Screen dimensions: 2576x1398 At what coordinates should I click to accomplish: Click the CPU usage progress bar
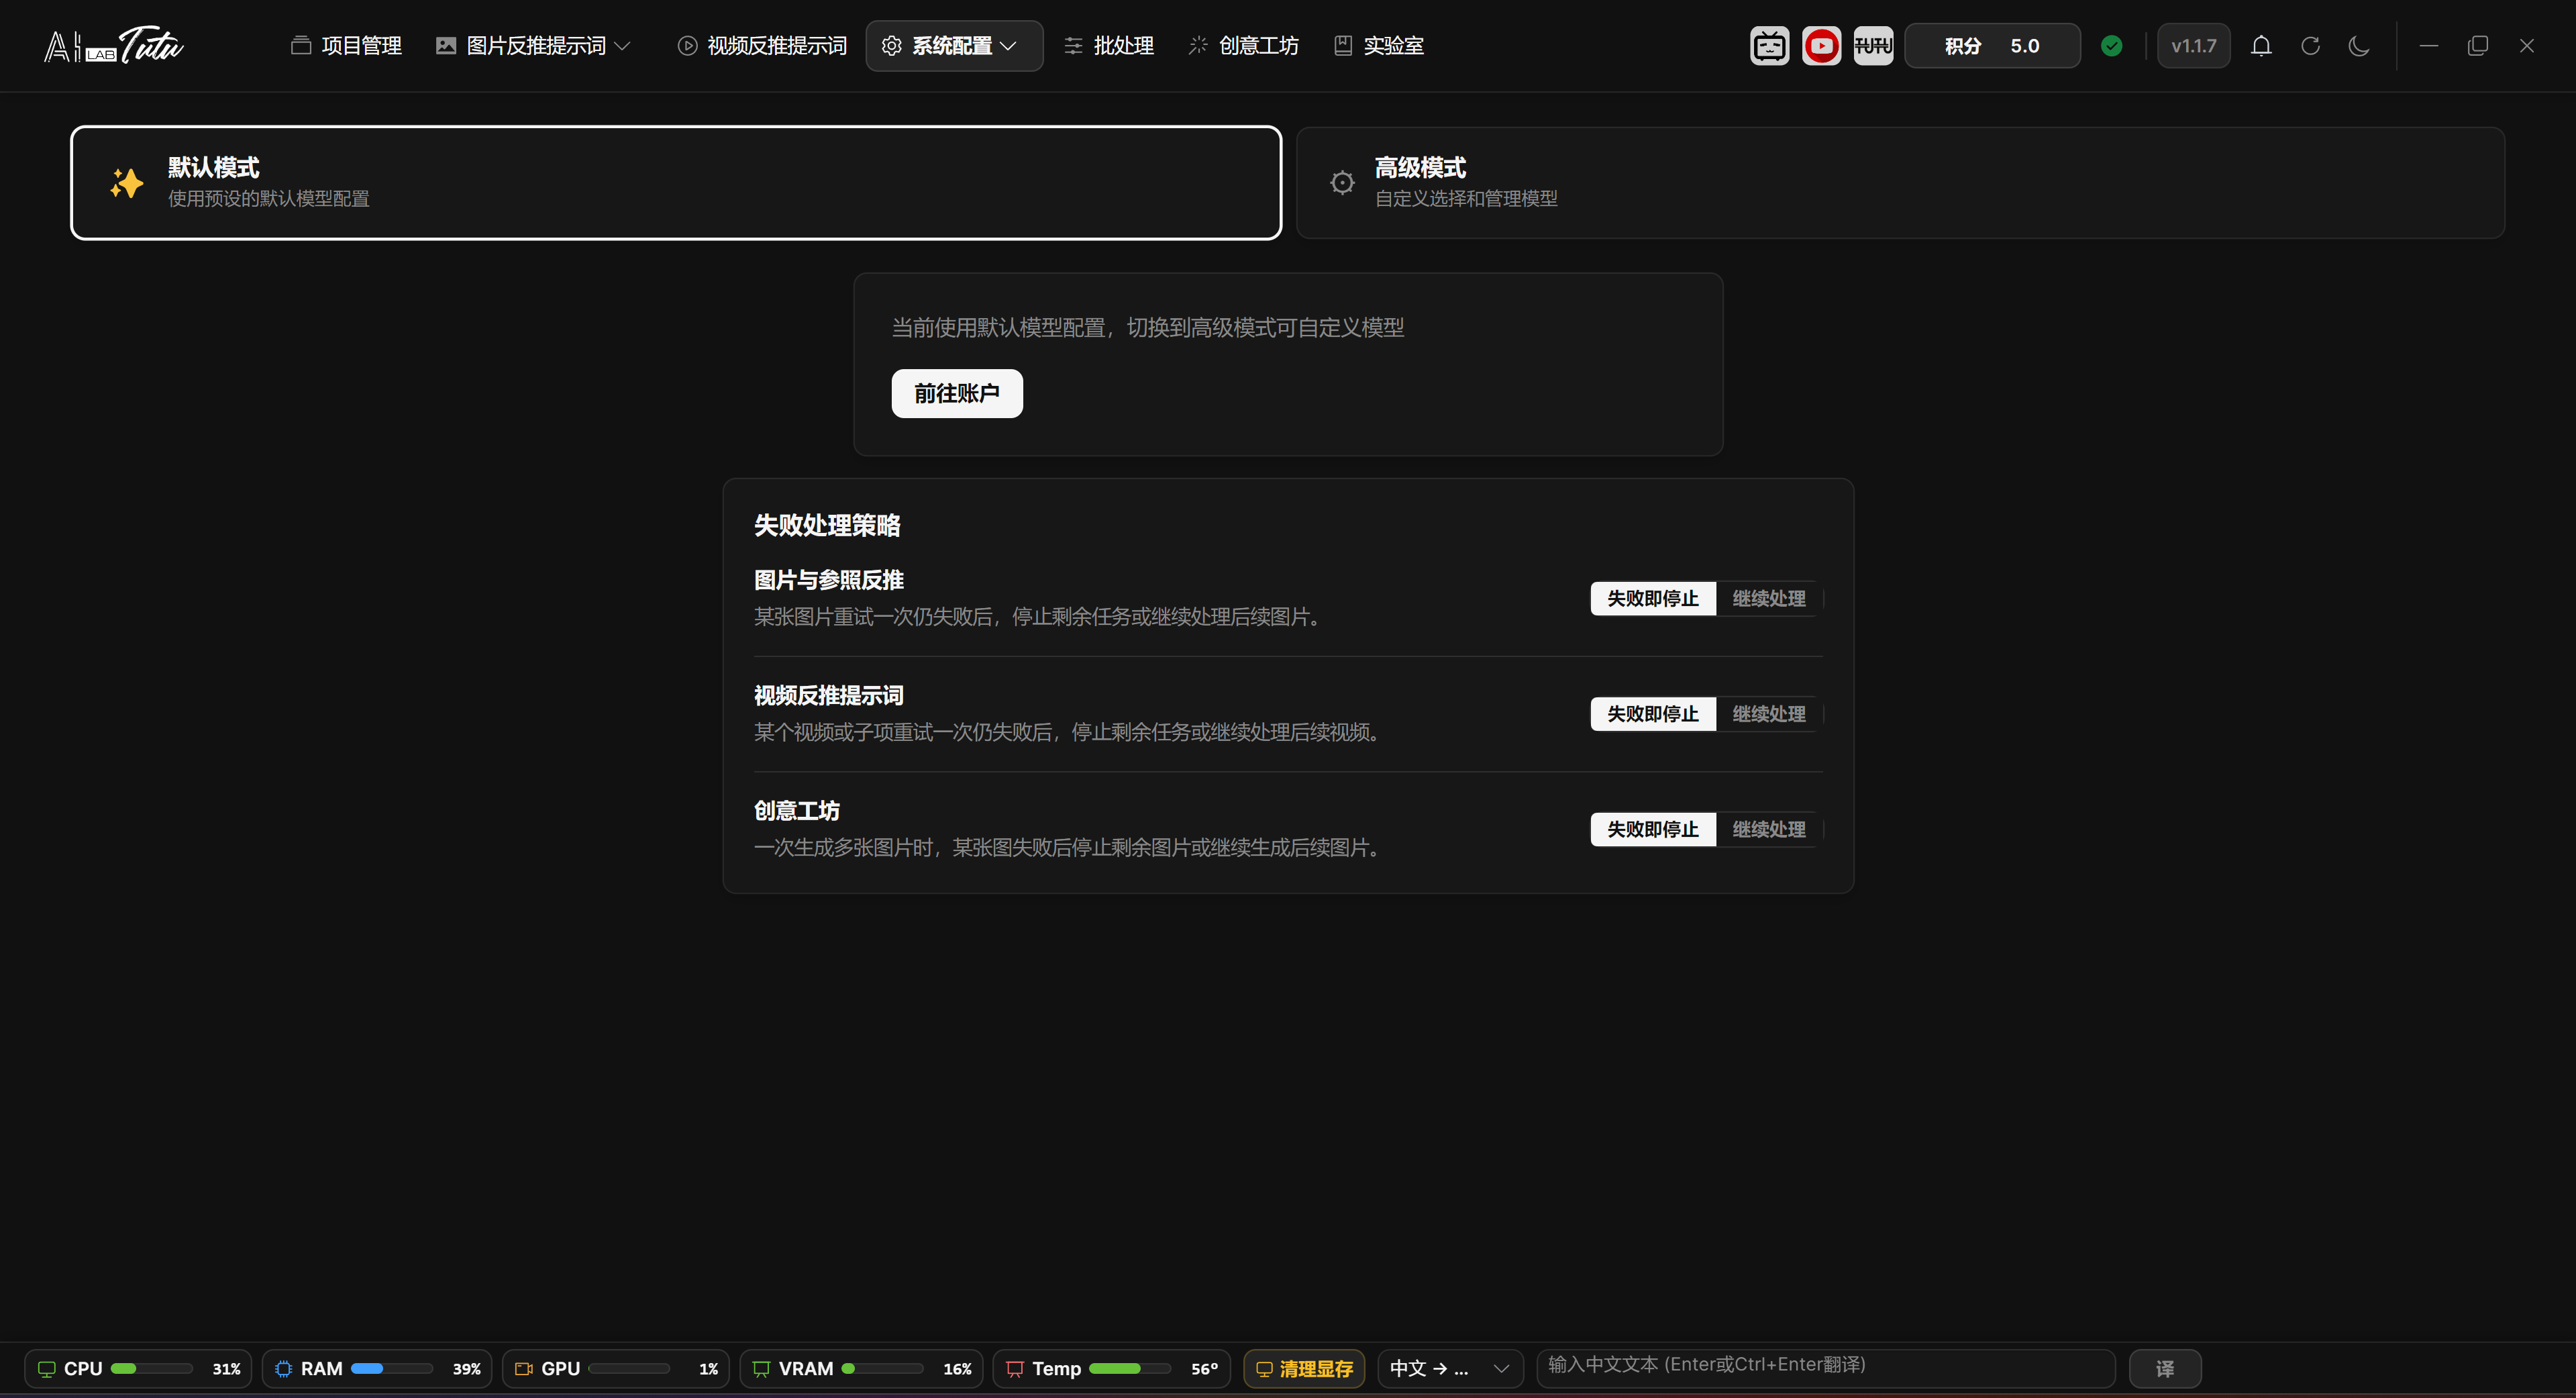point(152,1369)
